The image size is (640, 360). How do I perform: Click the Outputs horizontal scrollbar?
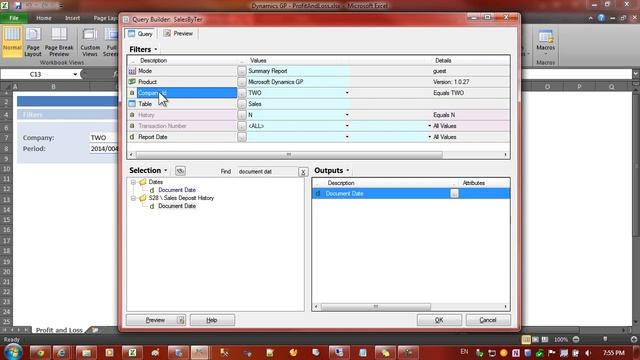[376, 307]
